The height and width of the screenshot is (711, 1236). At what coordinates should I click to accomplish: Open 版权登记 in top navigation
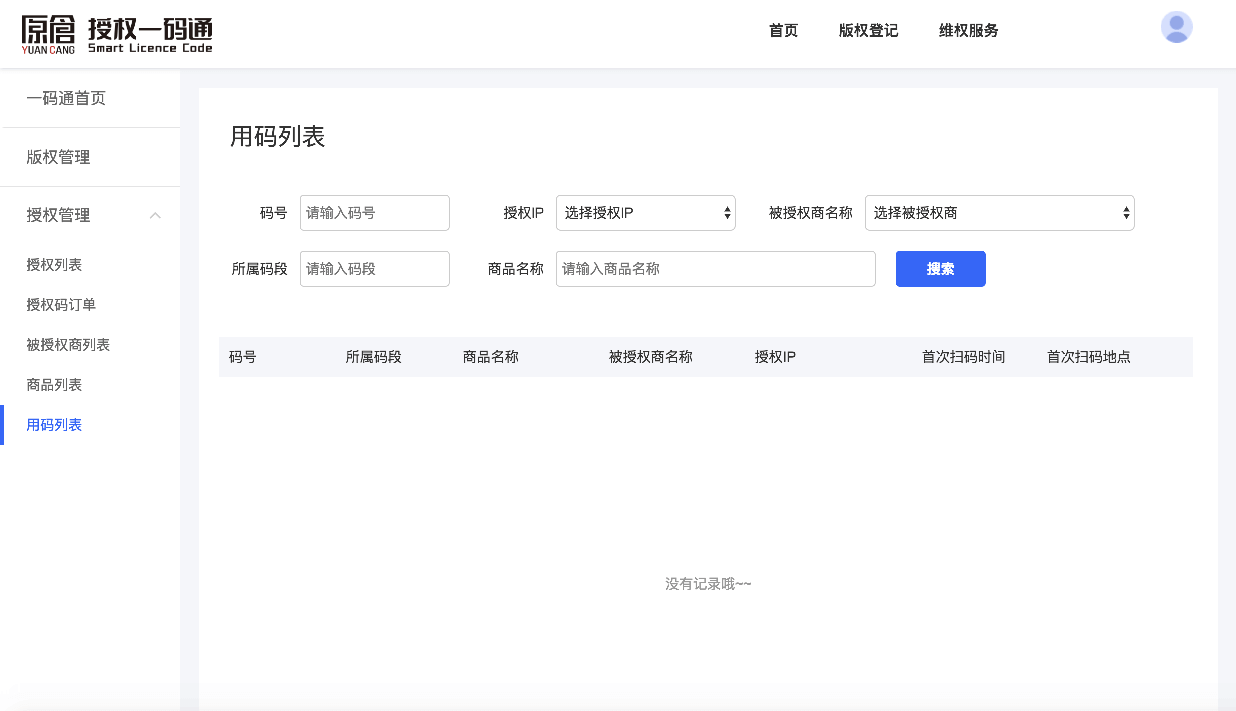coord(868,31)
